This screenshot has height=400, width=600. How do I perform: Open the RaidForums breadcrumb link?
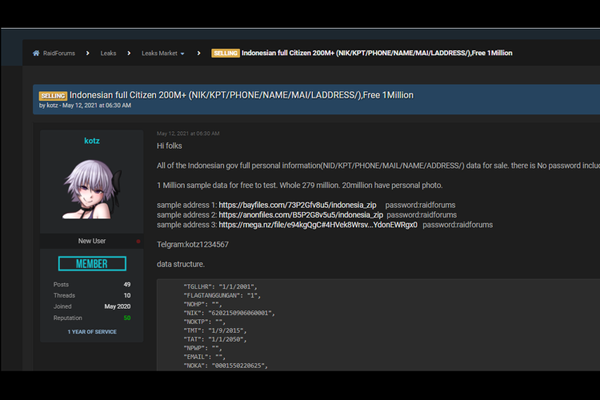coord(58,53)
